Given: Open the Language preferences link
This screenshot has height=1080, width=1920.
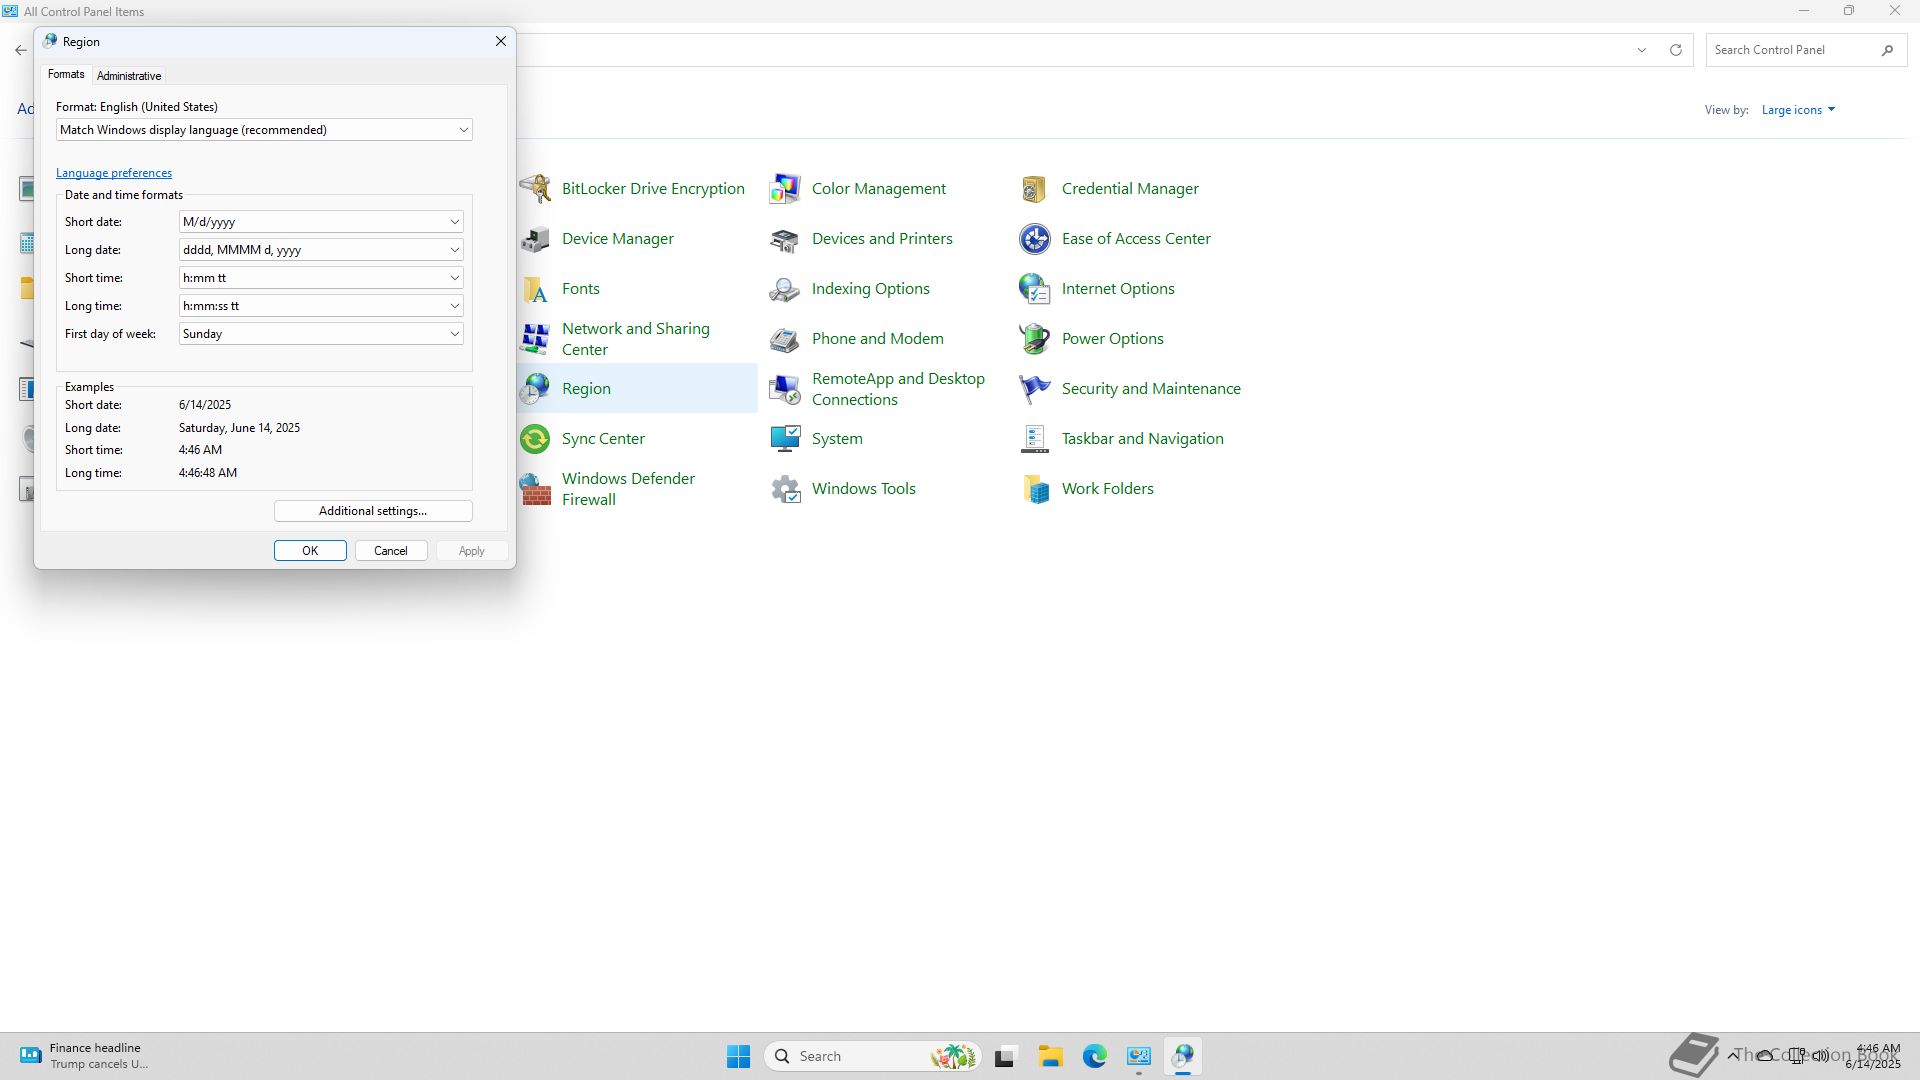Looking at the screenshot, I should tap(114, 173).
